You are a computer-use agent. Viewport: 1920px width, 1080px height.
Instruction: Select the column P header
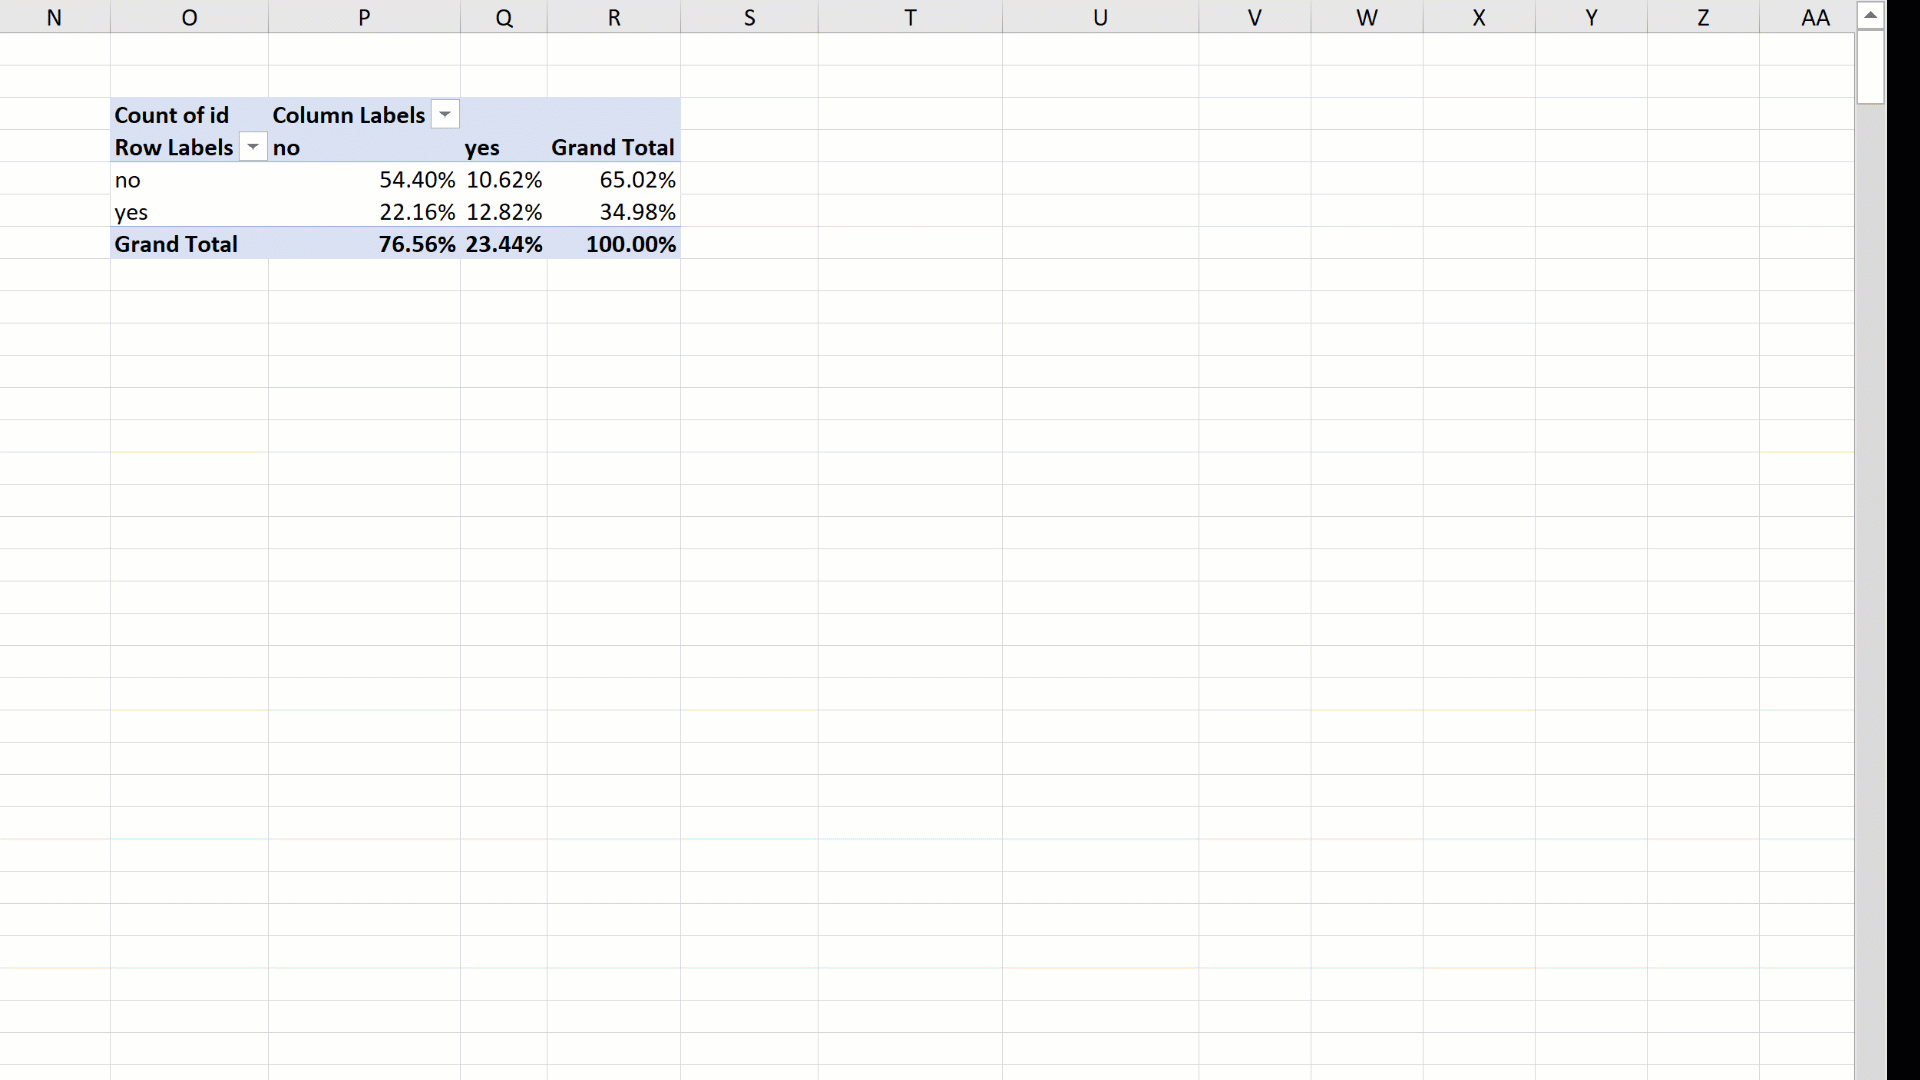coord(364,17)
